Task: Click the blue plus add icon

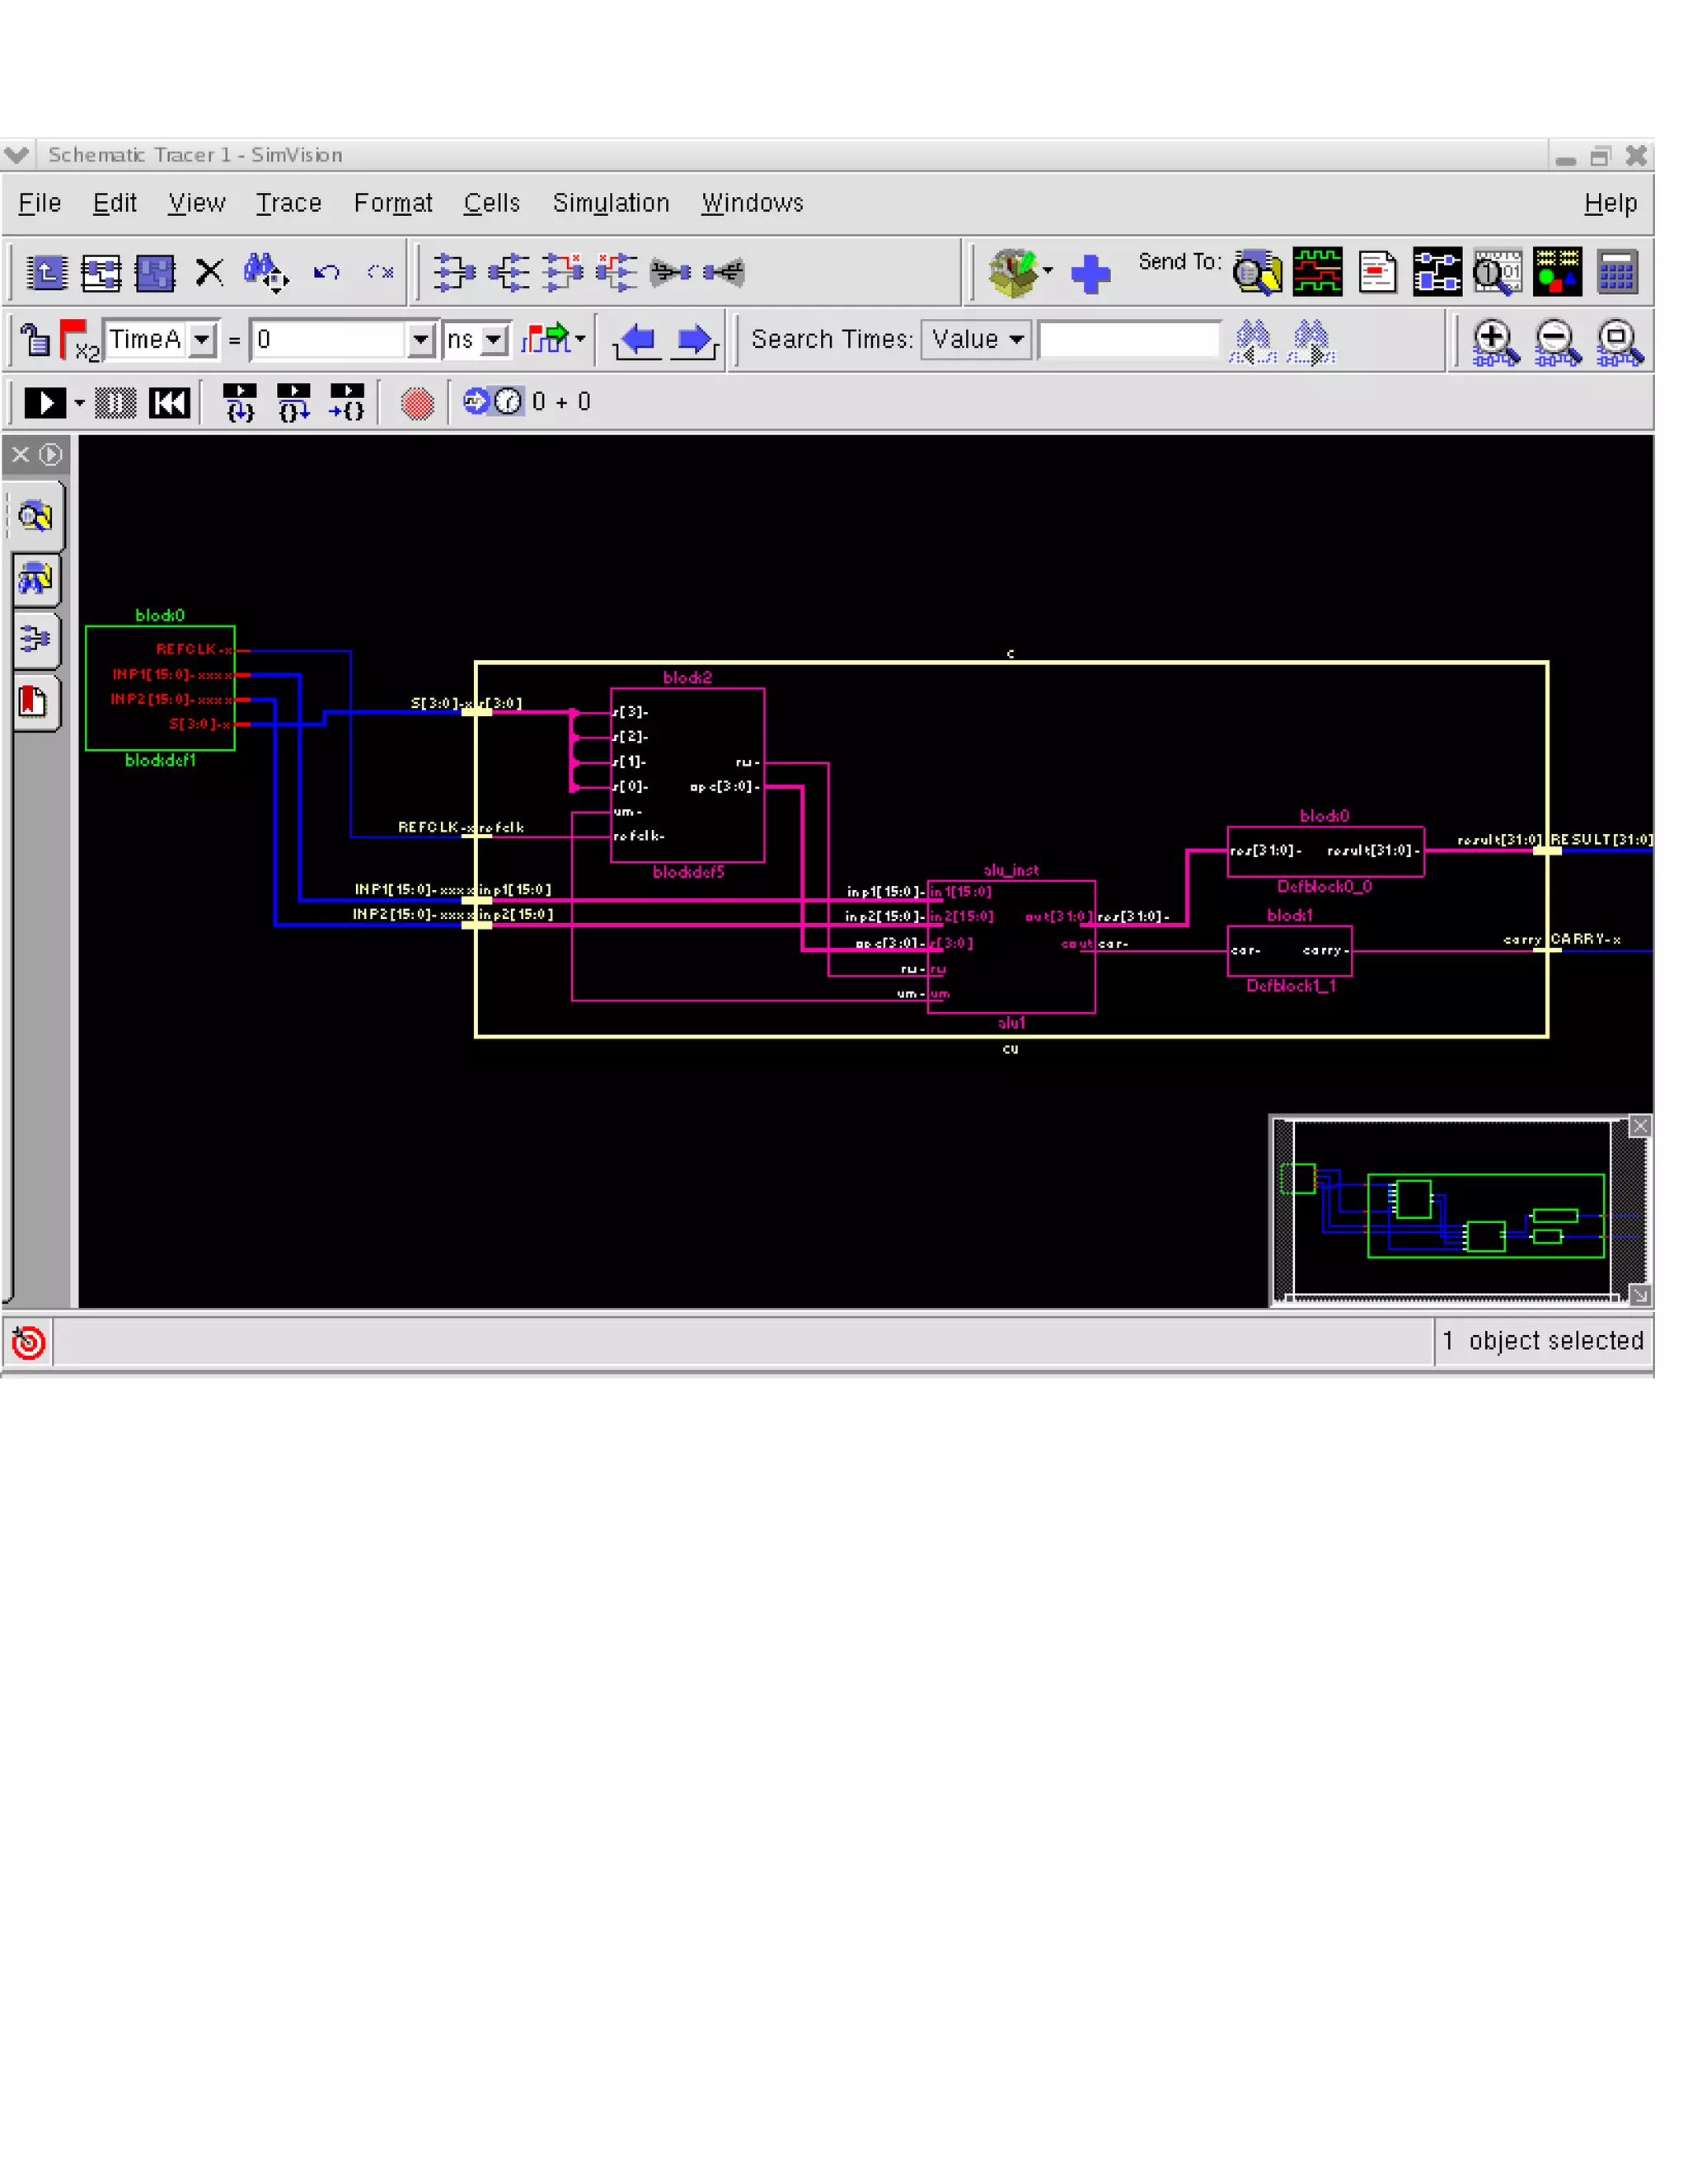Action: click(1090, 274)
